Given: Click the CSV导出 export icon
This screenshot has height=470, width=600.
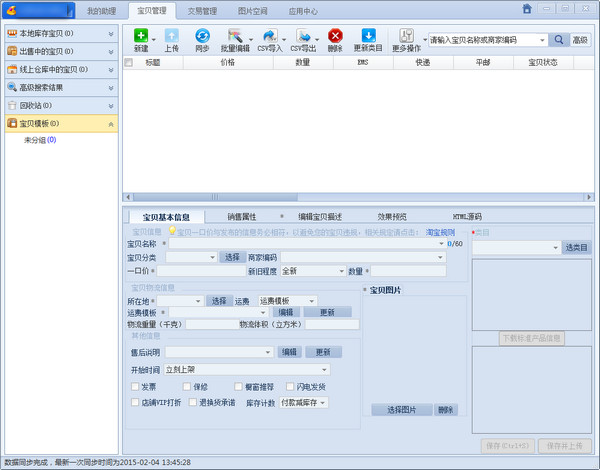Looking at the screenshot, I should click(301, 37).
